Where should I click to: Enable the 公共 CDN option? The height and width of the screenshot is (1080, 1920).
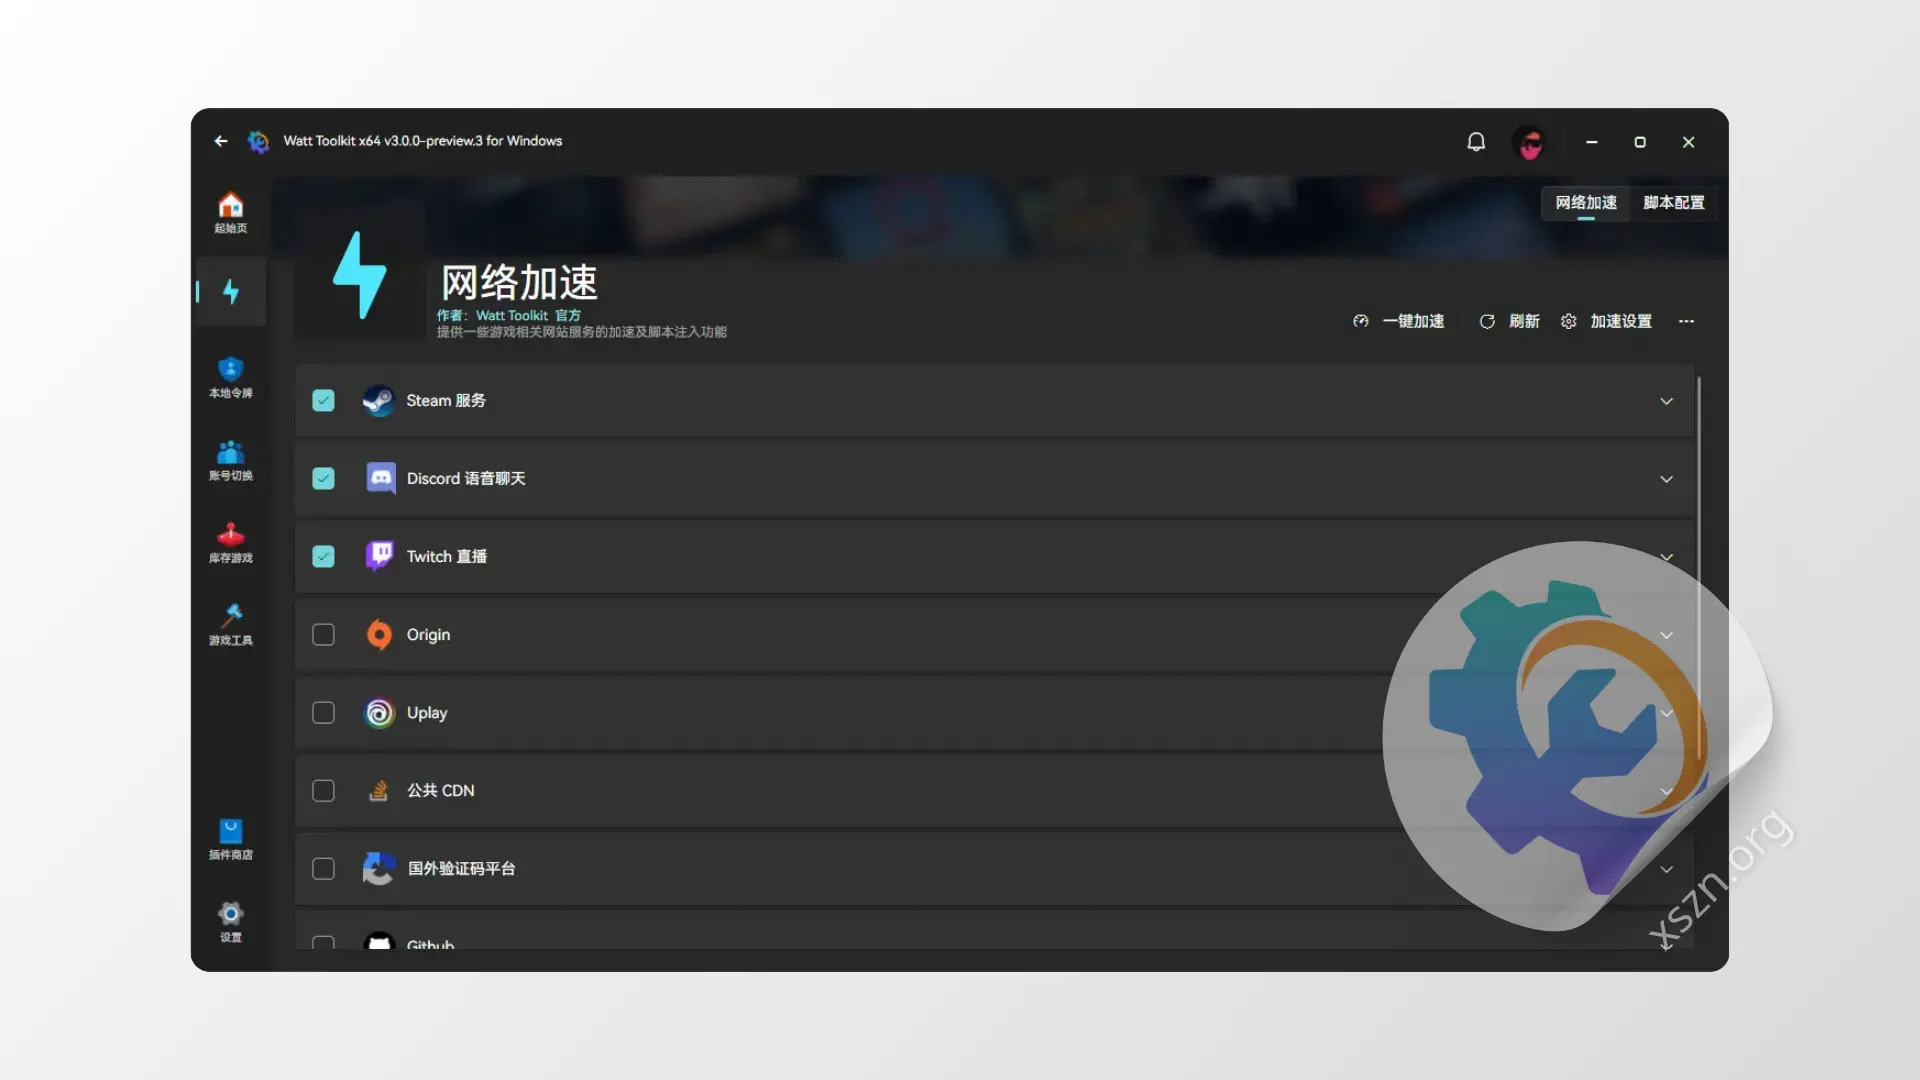323,790
